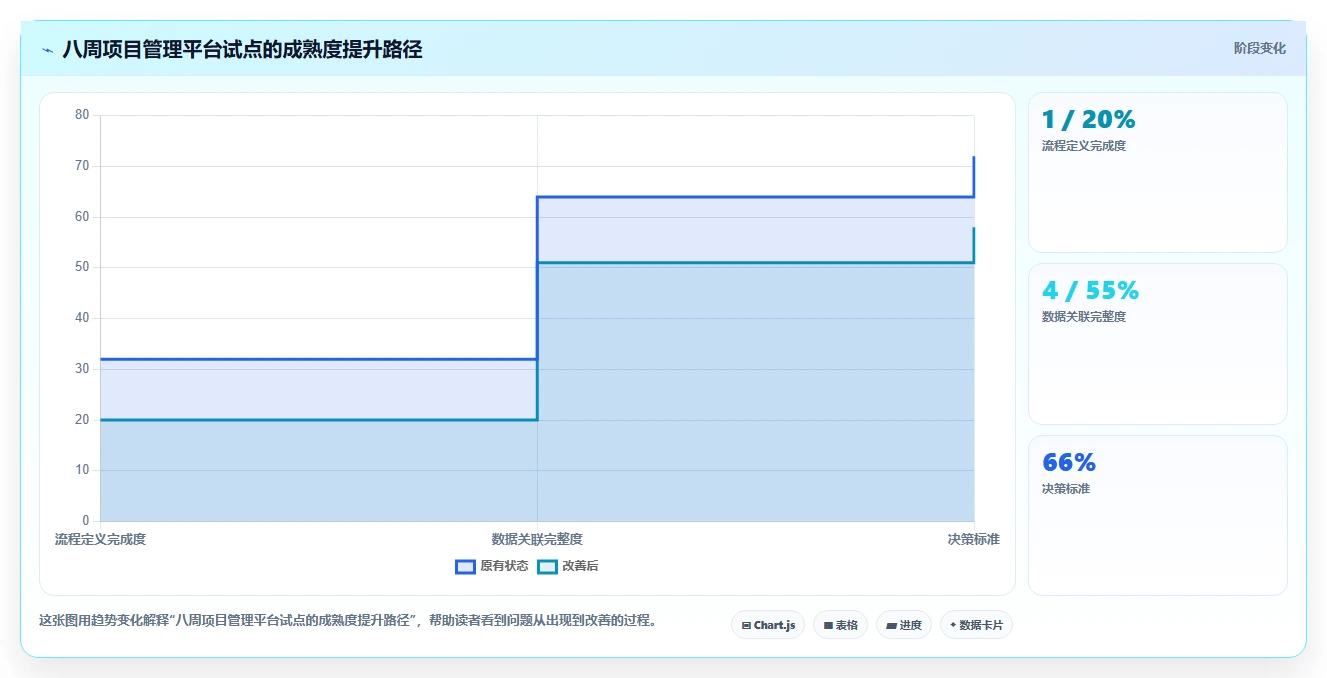The width and height of the screenshot is (1327, 678).
Task: Click the 阶段变化 label in header
Action: pyautogui.click(x=1259, y=48)
